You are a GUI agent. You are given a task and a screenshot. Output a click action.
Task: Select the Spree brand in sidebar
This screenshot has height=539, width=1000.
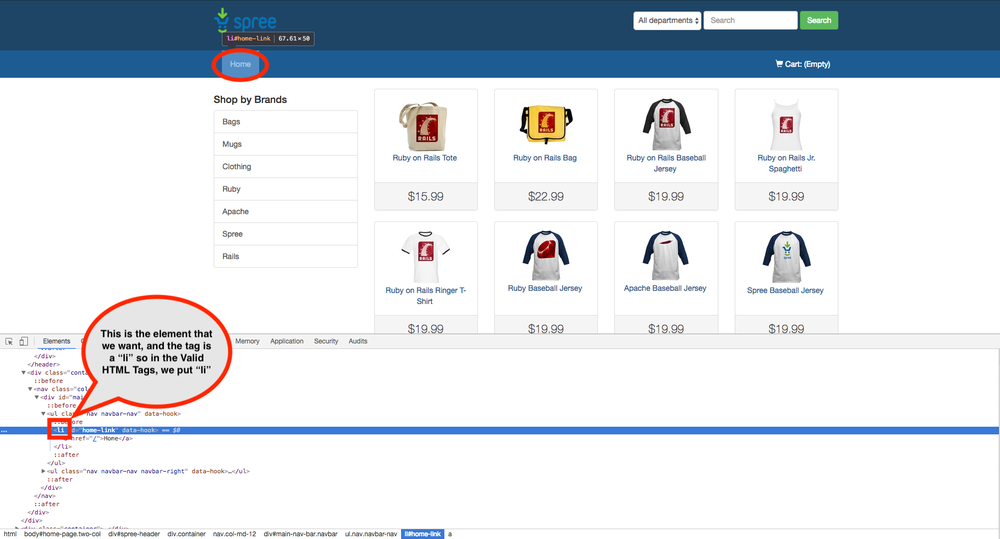[286, 234]
